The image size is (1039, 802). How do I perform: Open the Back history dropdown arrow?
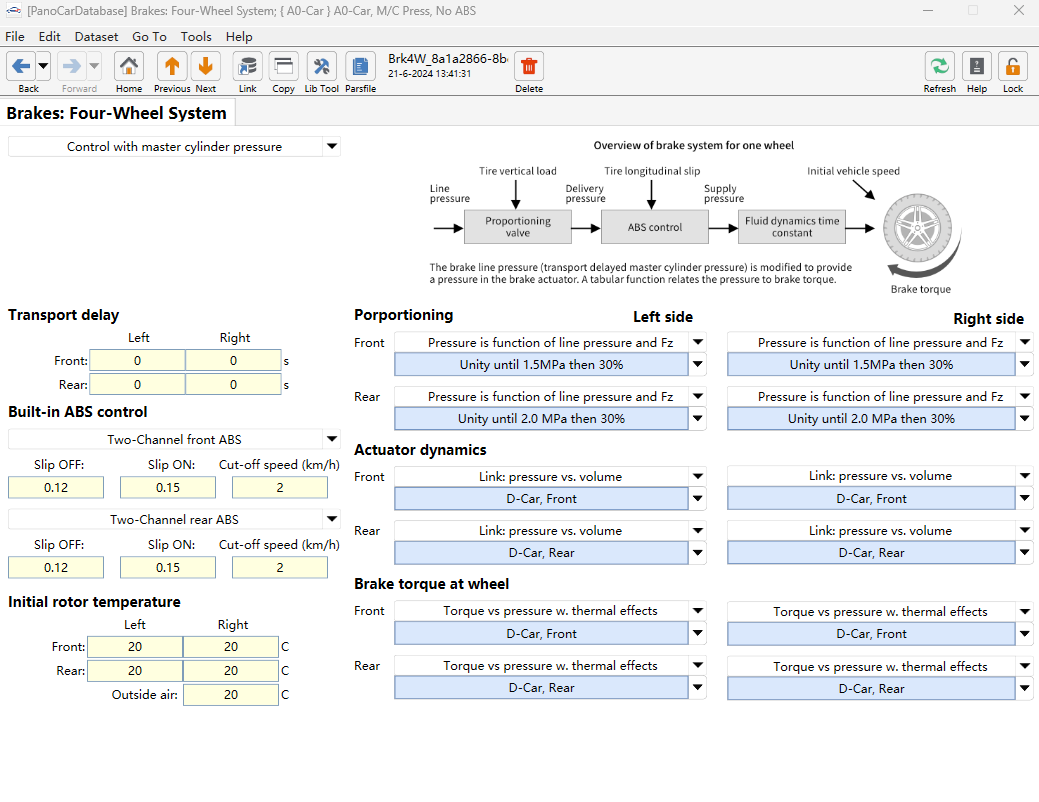(43, 66)
